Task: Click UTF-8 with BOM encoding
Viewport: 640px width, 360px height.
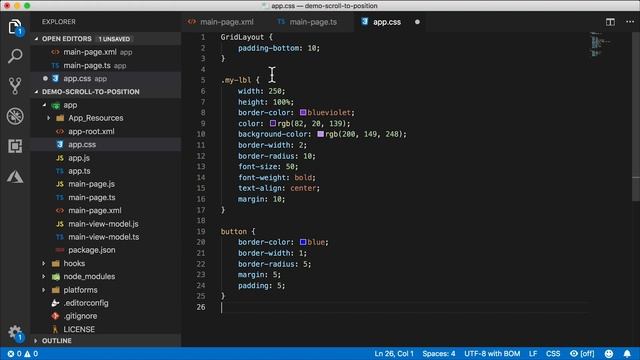Action: click(x=492, y=353)
